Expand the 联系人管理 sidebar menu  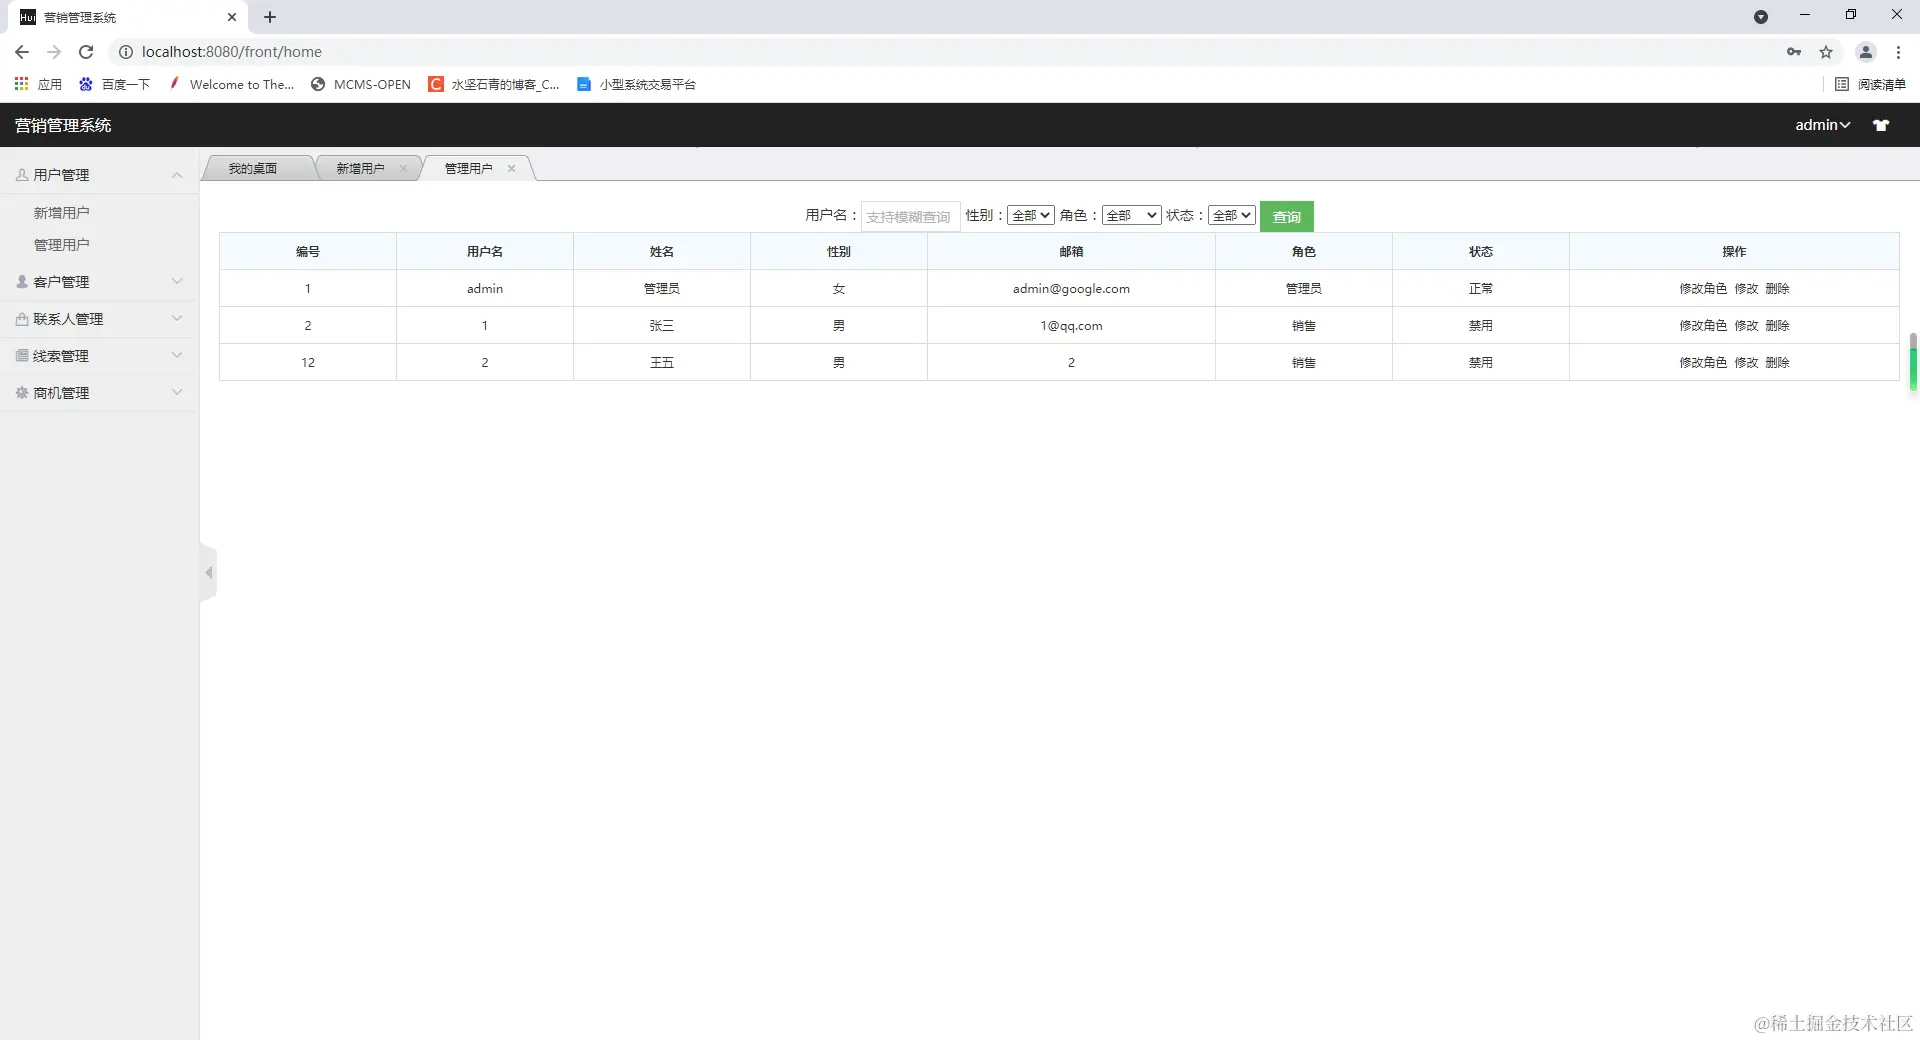tap(99, 319)
